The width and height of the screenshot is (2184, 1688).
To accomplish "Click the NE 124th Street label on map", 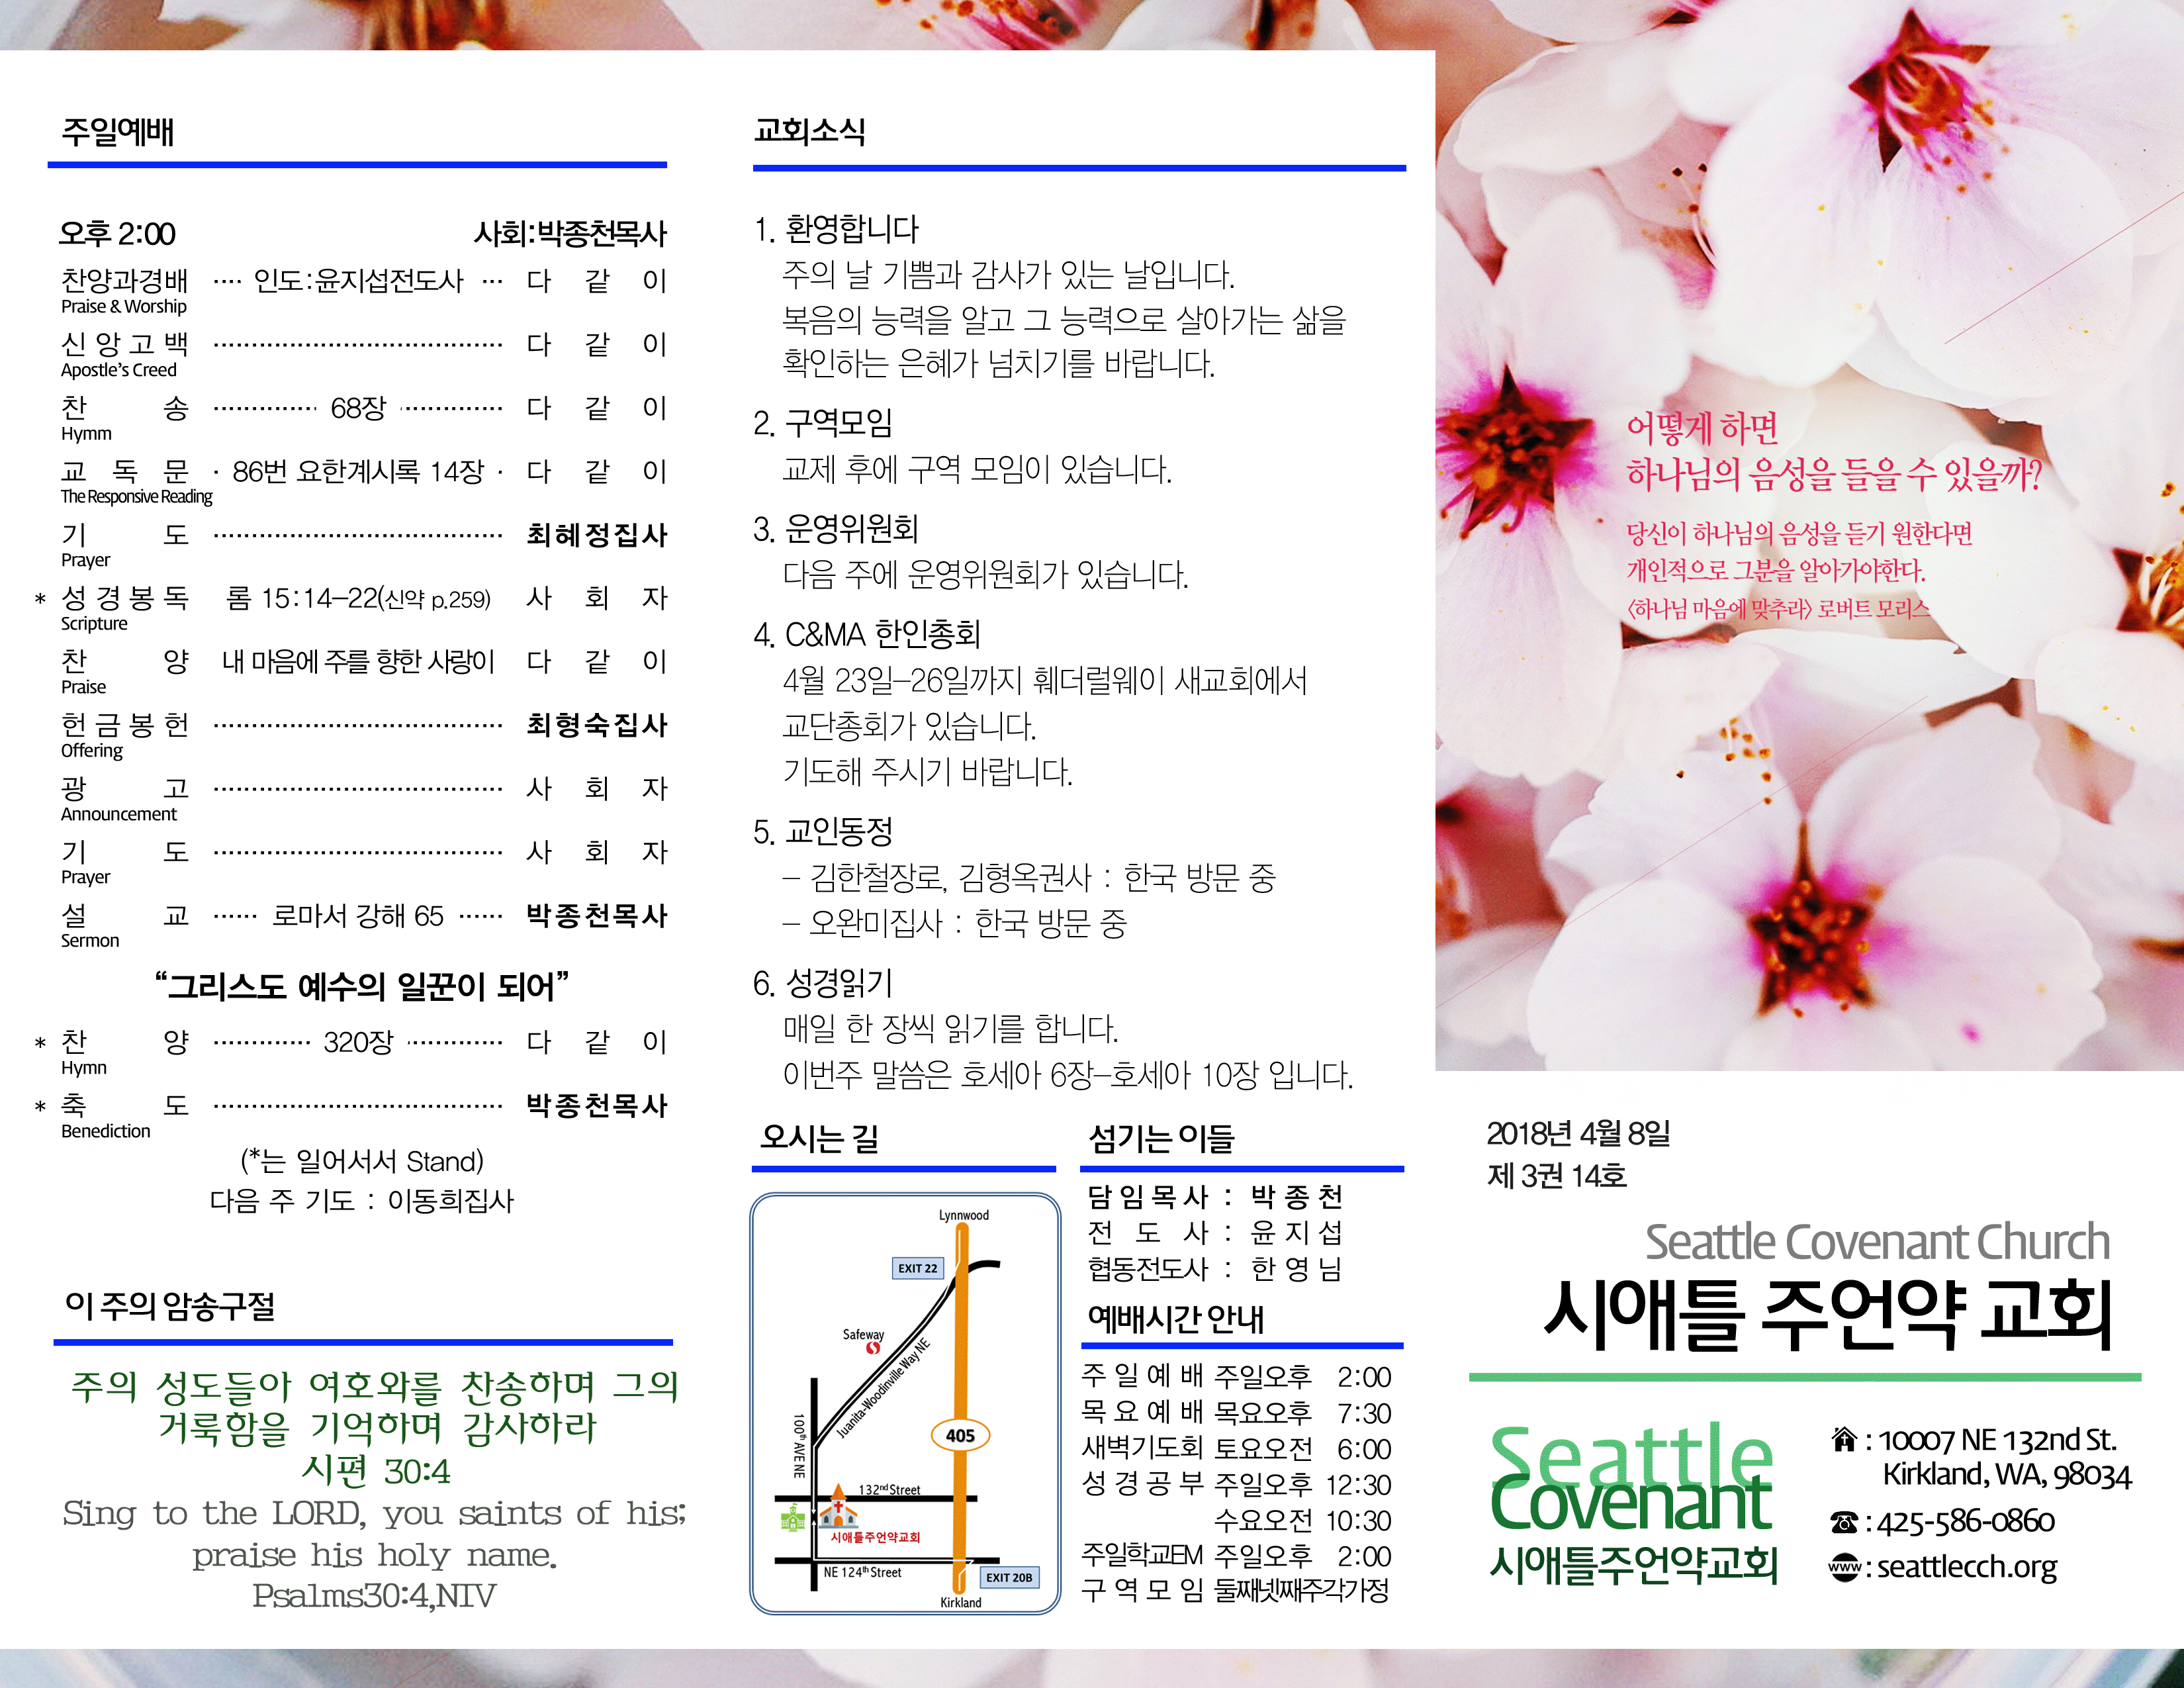I will click(x=862, y=1572).
